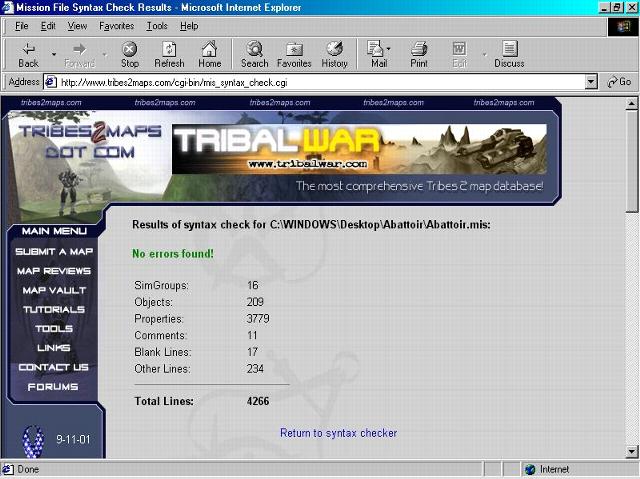Open Map Vault from main menu

click(54, 290)
